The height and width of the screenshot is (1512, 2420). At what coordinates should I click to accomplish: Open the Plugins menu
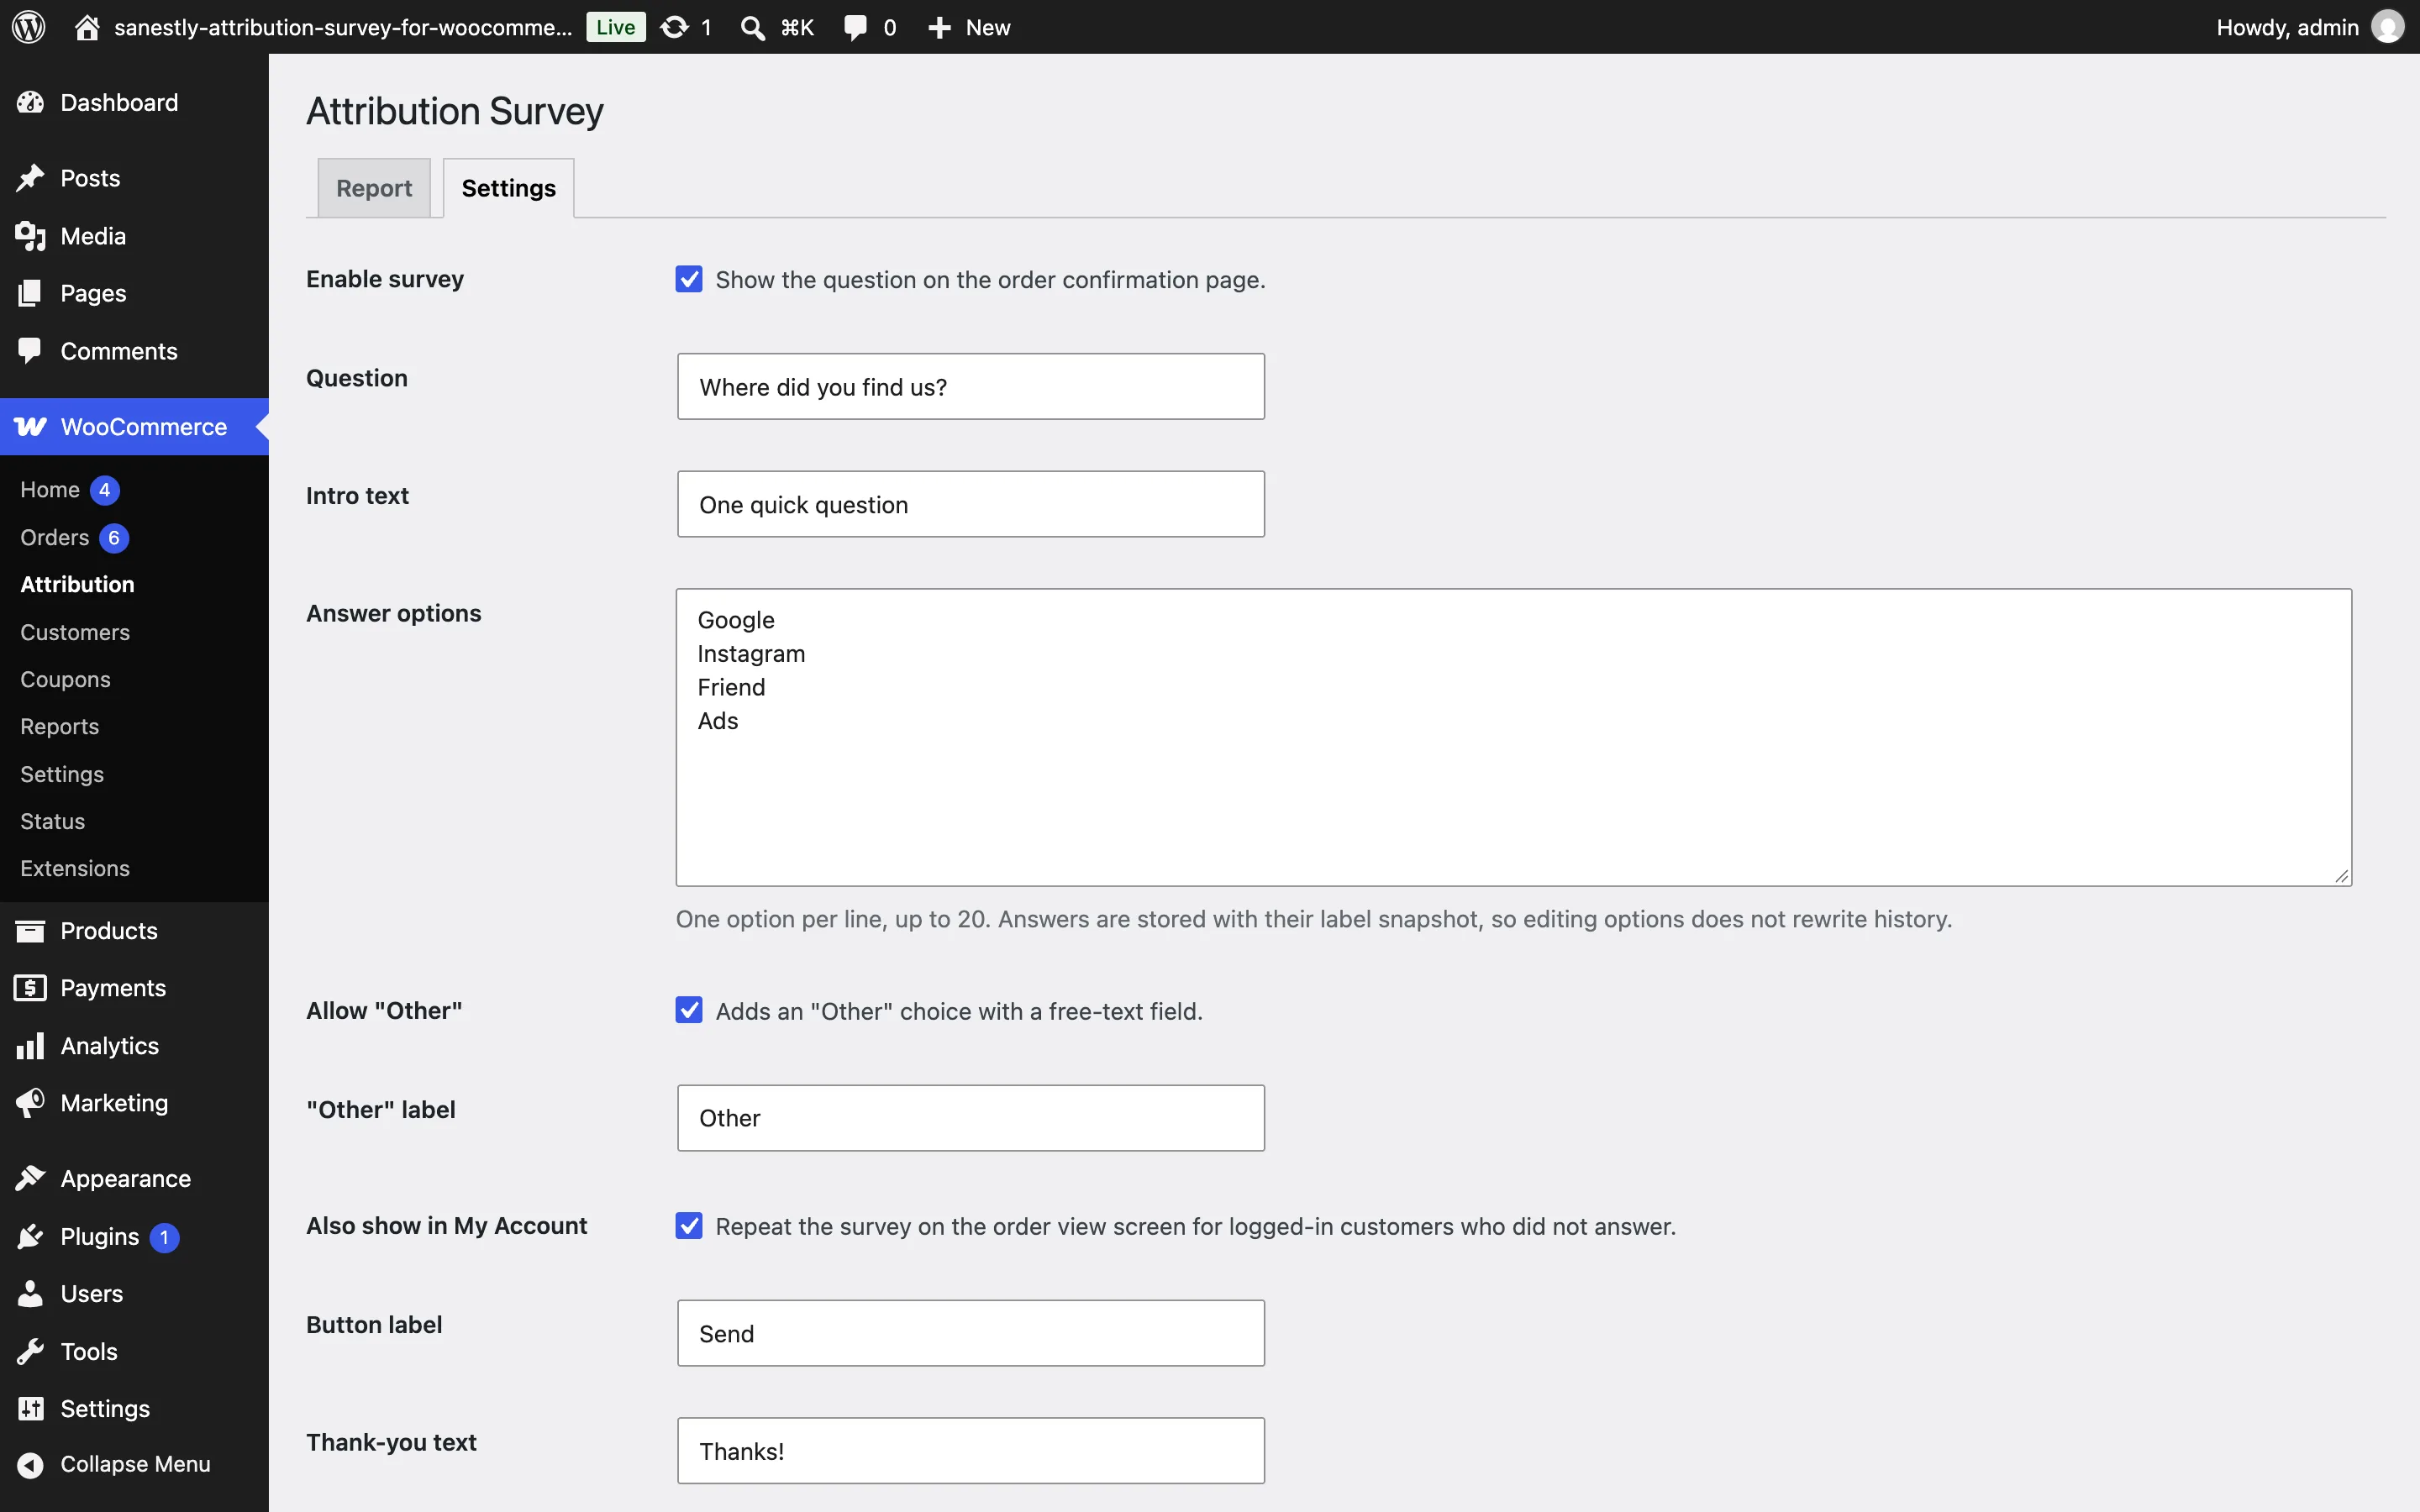pyautogui.click(x=134, y=1237)
